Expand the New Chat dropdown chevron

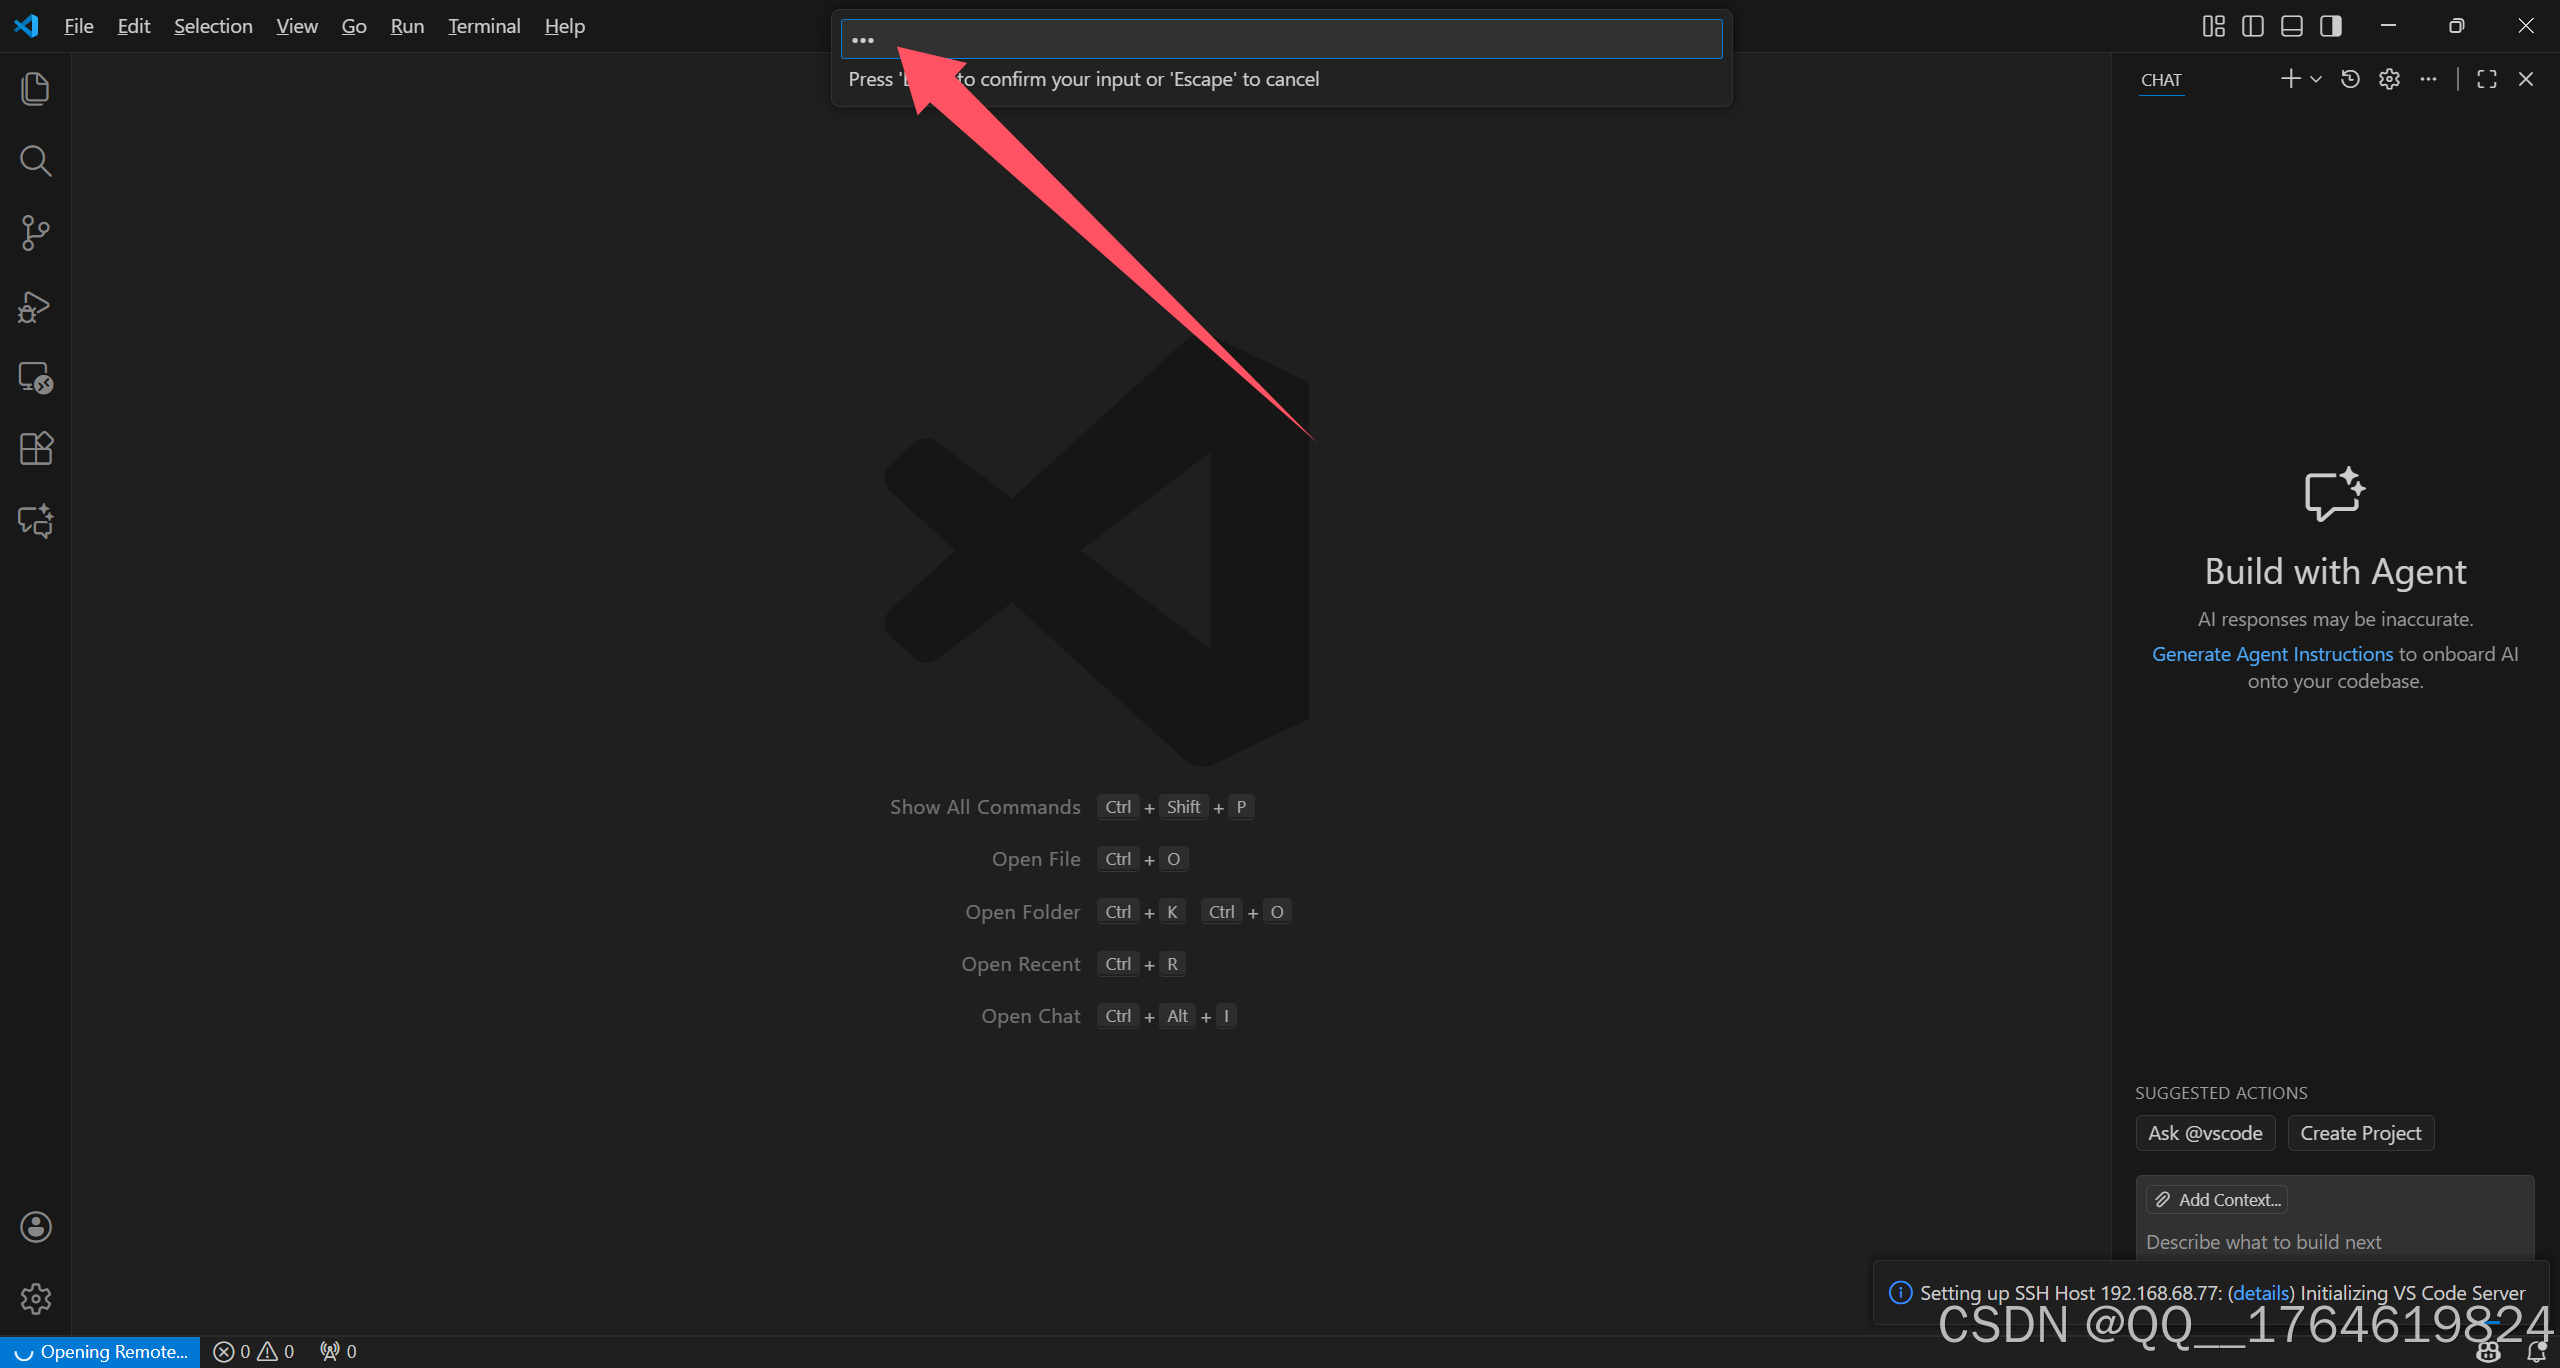coord(2316,79)
